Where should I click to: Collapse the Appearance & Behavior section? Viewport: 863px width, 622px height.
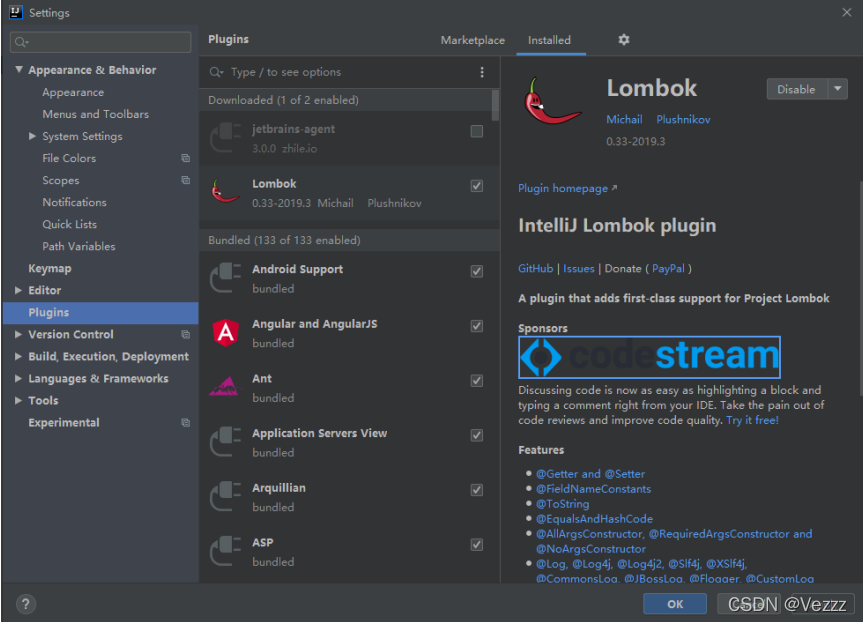(x=19, y=69)
